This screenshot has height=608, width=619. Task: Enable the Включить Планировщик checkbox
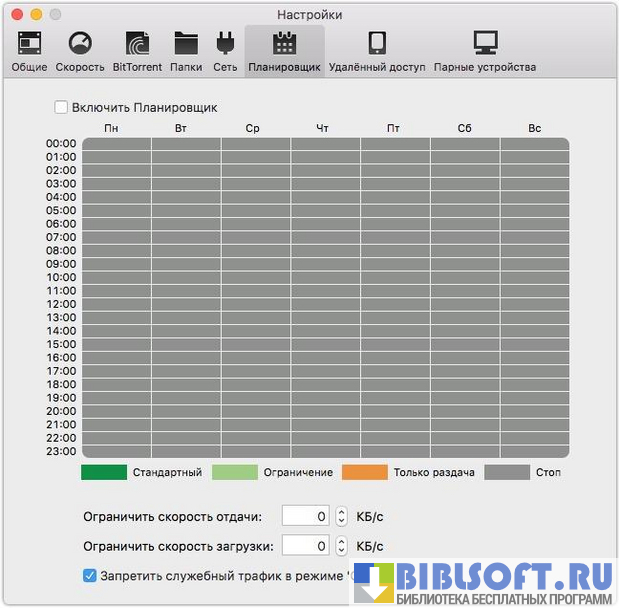(61, 107)
